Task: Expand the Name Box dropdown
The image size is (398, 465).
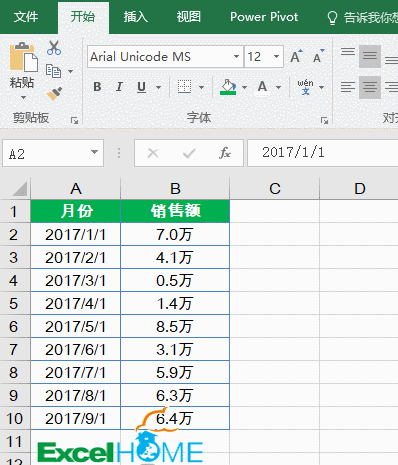Action: click(94, 152)
